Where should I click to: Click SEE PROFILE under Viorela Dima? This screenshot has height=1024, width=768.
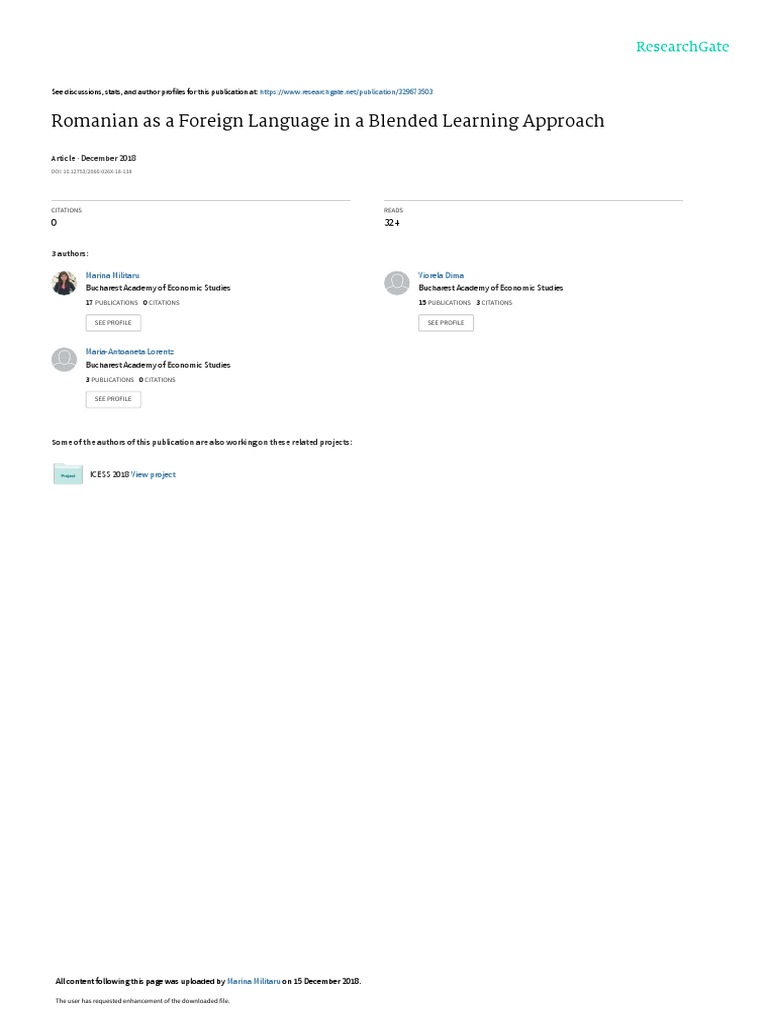[446, 323]
